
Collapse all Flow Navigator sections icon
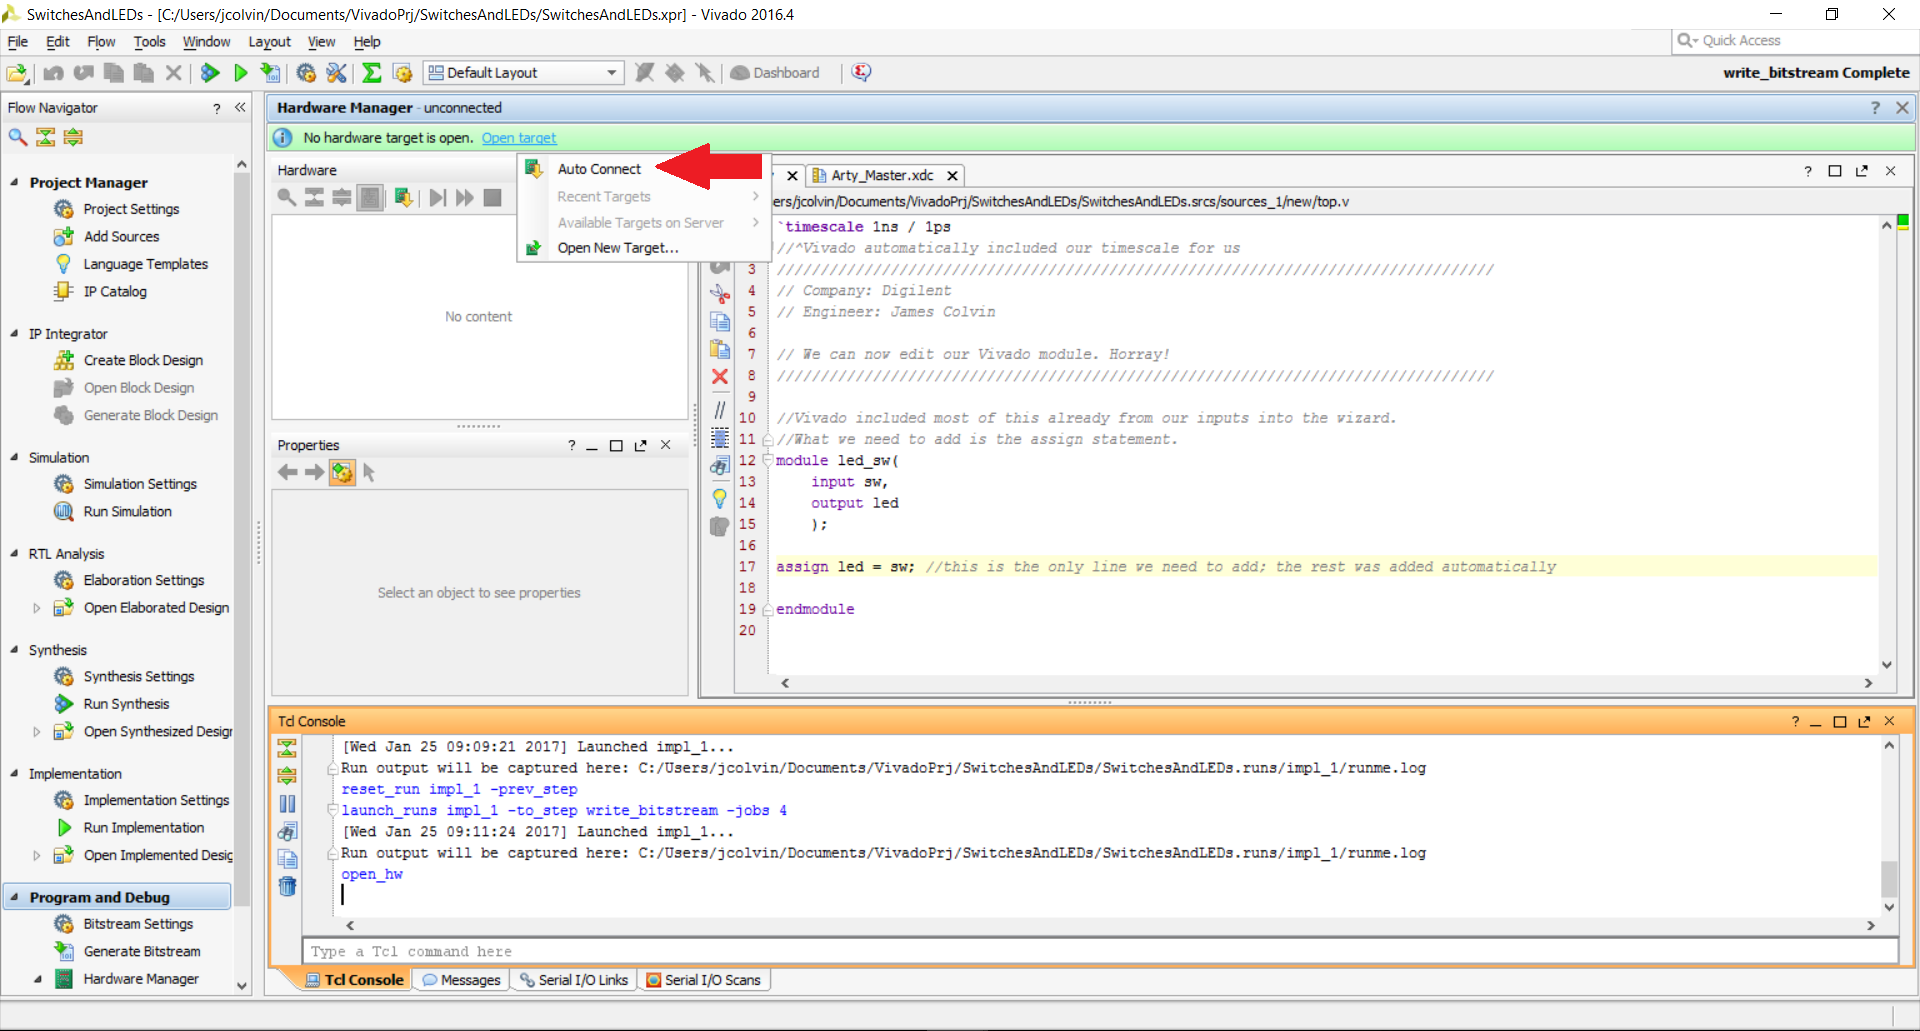tap(46, 137)
